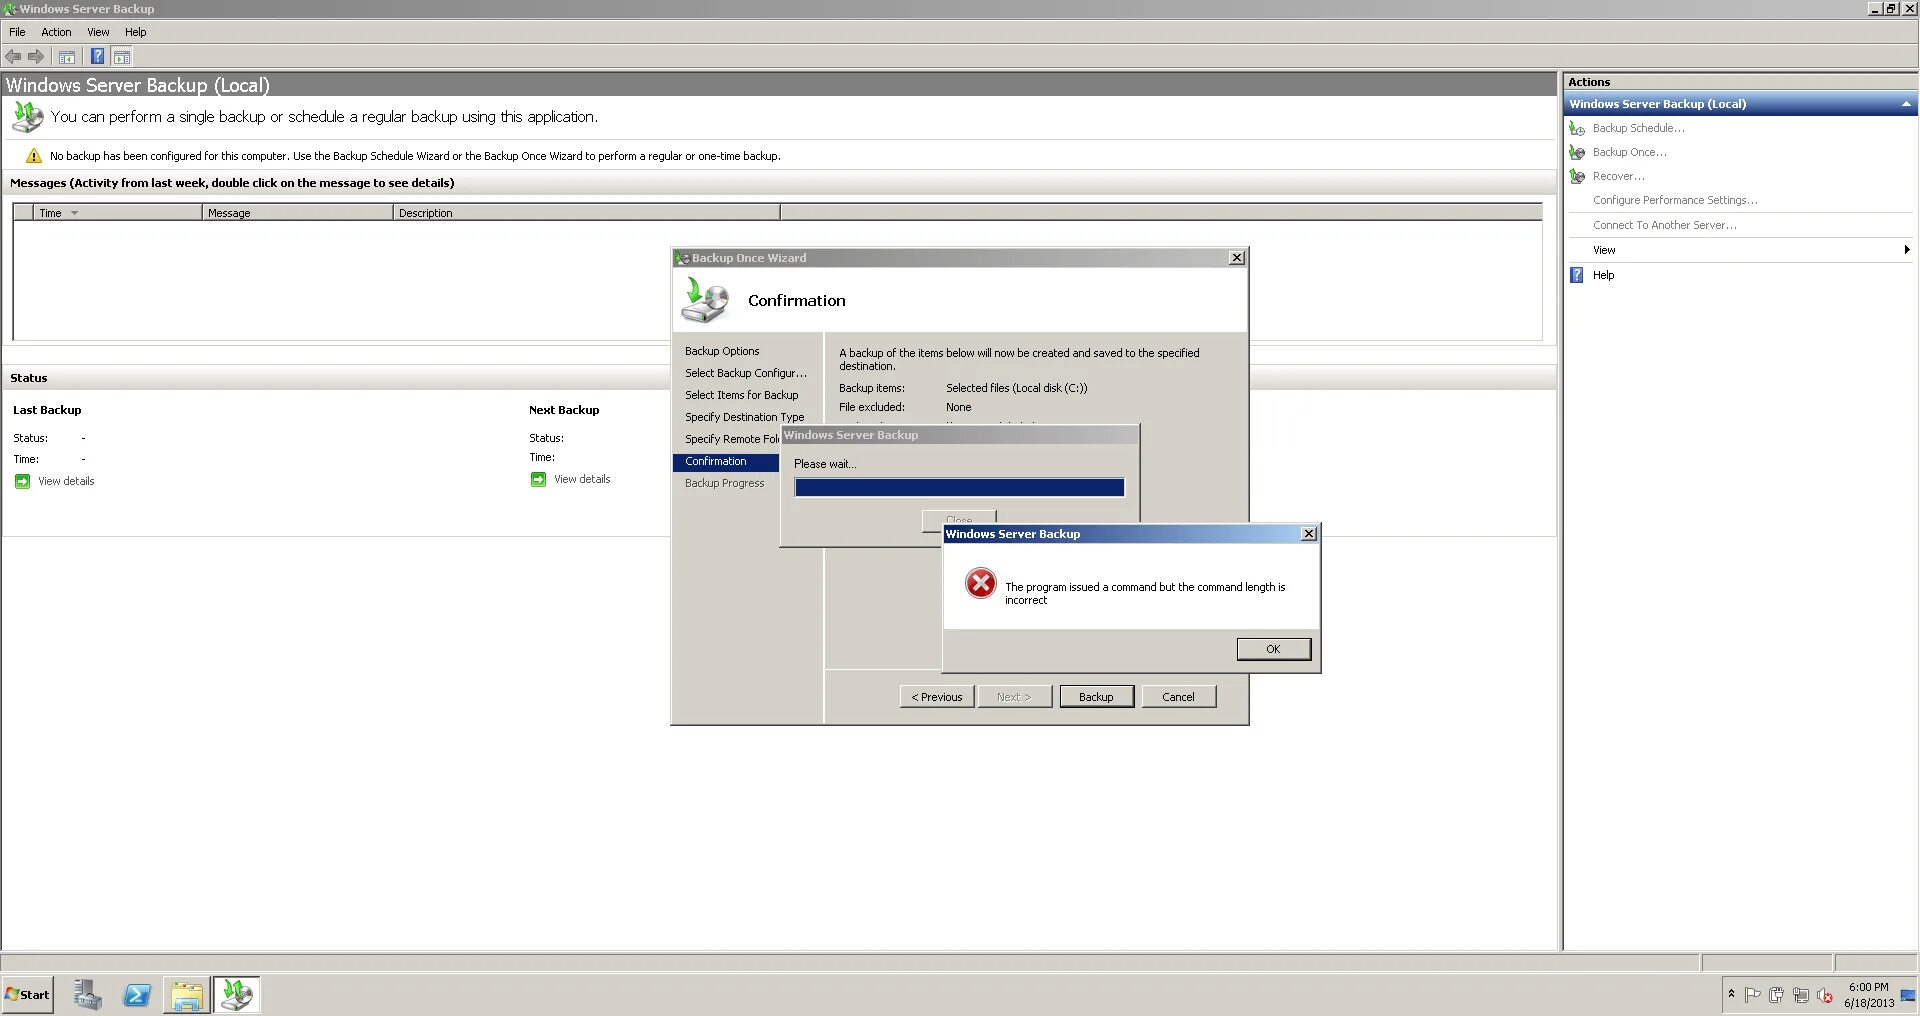
Task: Click the Windows Server Backup taskbar button
Action: tap(237, 995)
